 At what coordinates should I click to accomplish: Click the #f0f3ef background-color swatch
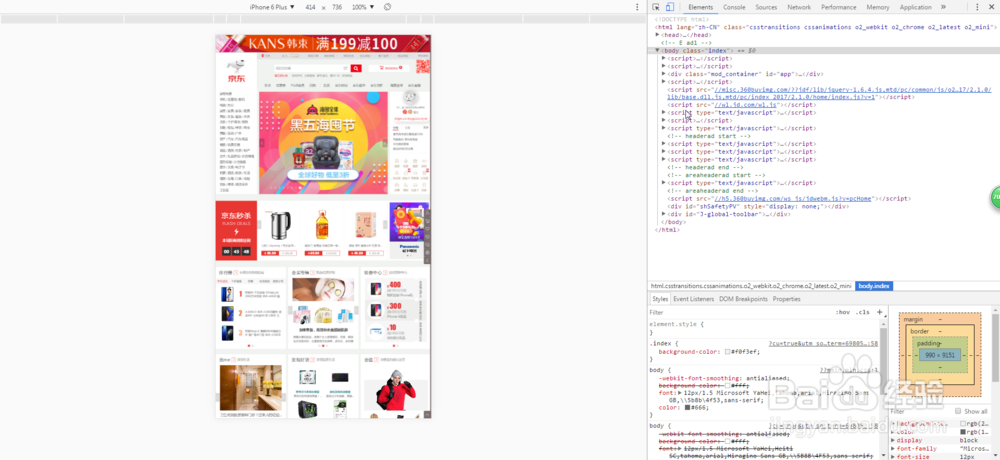click(728, 352)
